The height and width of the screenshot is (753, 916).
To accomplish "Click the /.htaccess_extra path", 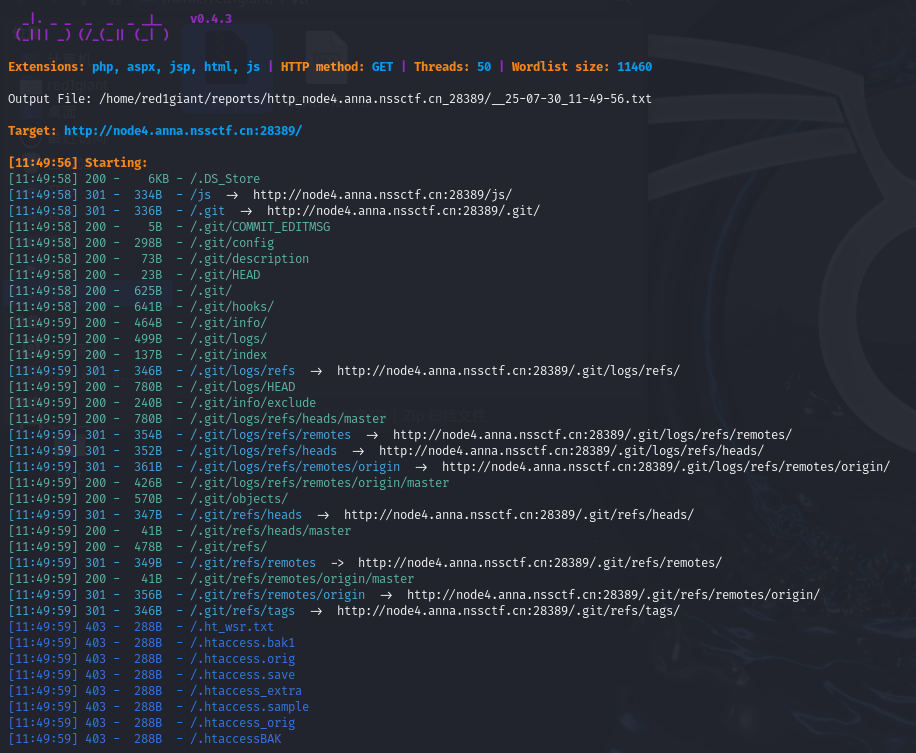I will tap(246, 690).
